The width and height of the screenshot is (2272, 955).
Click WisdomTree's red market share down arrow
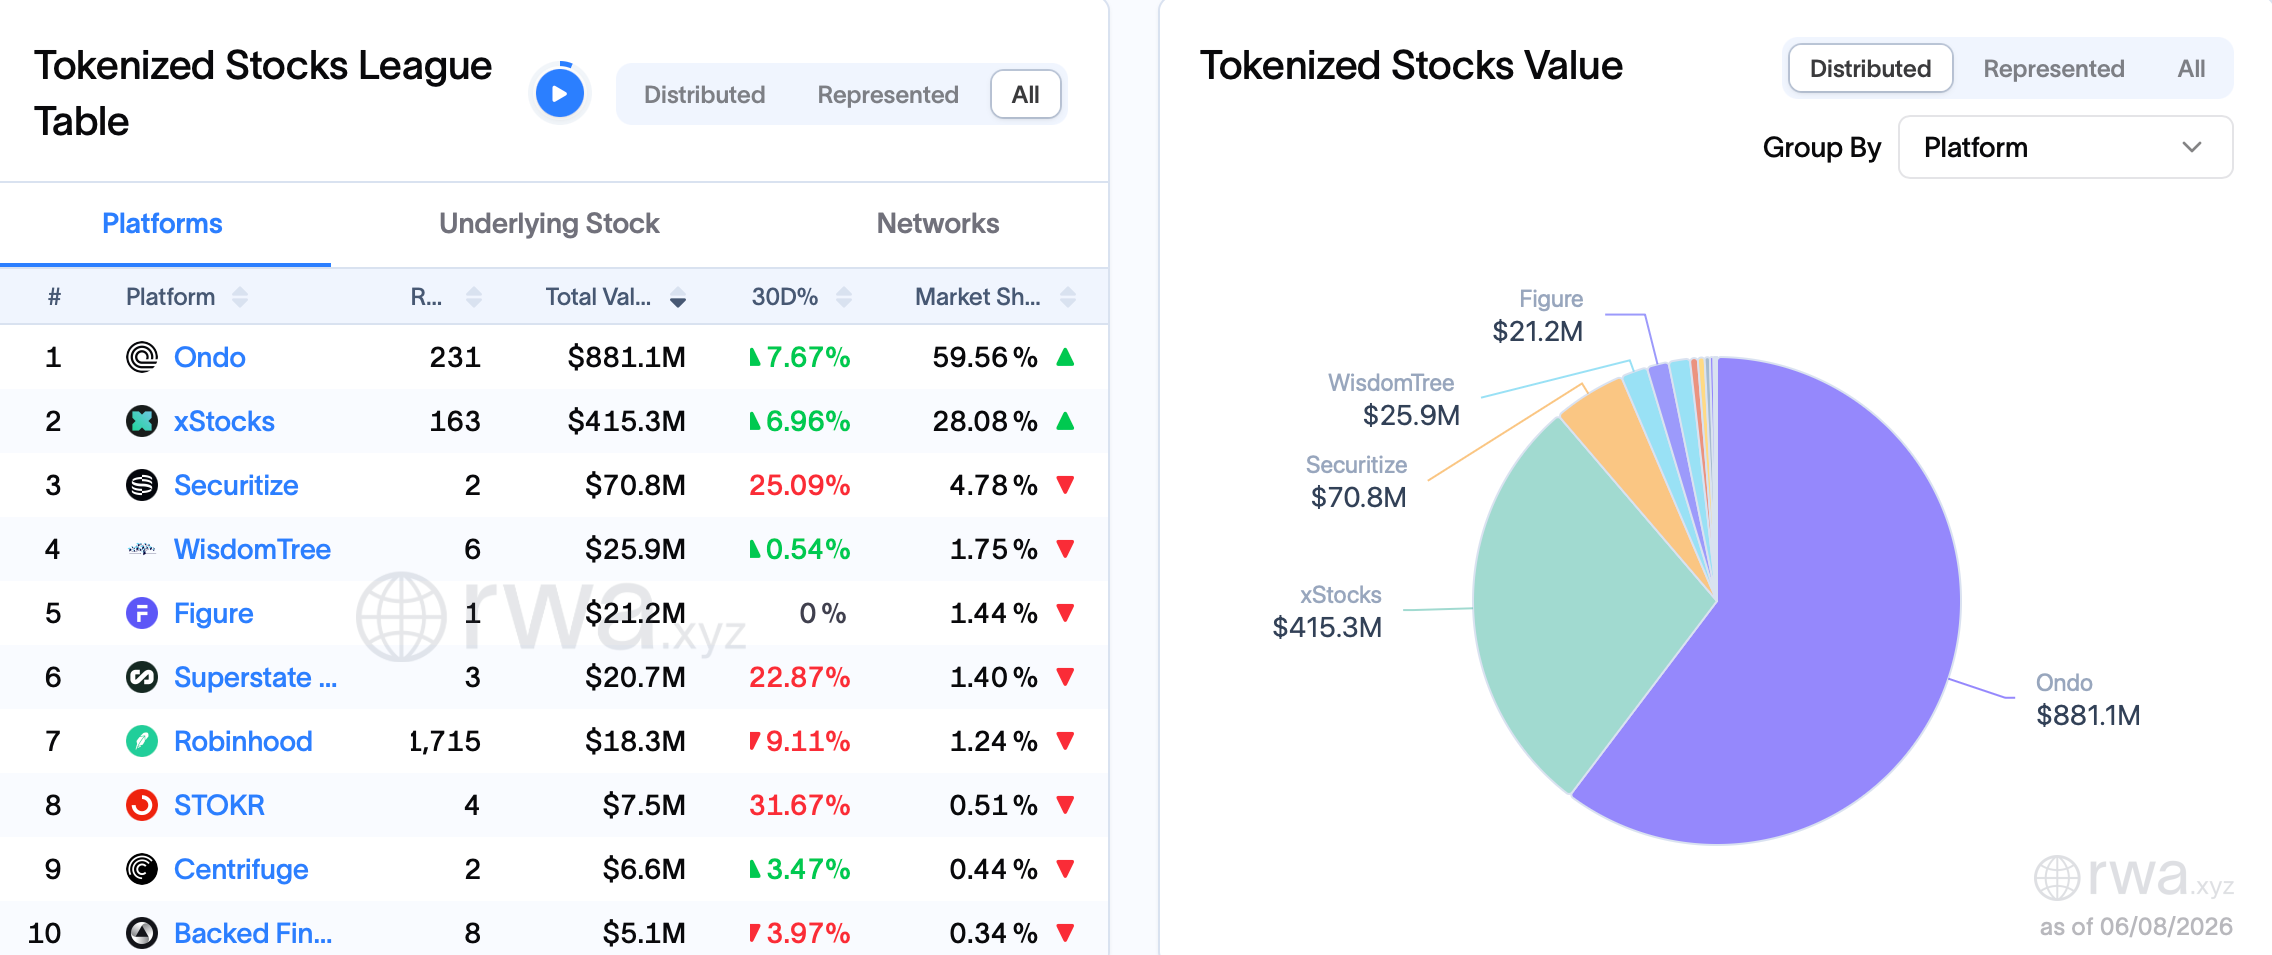[1065, 549]
